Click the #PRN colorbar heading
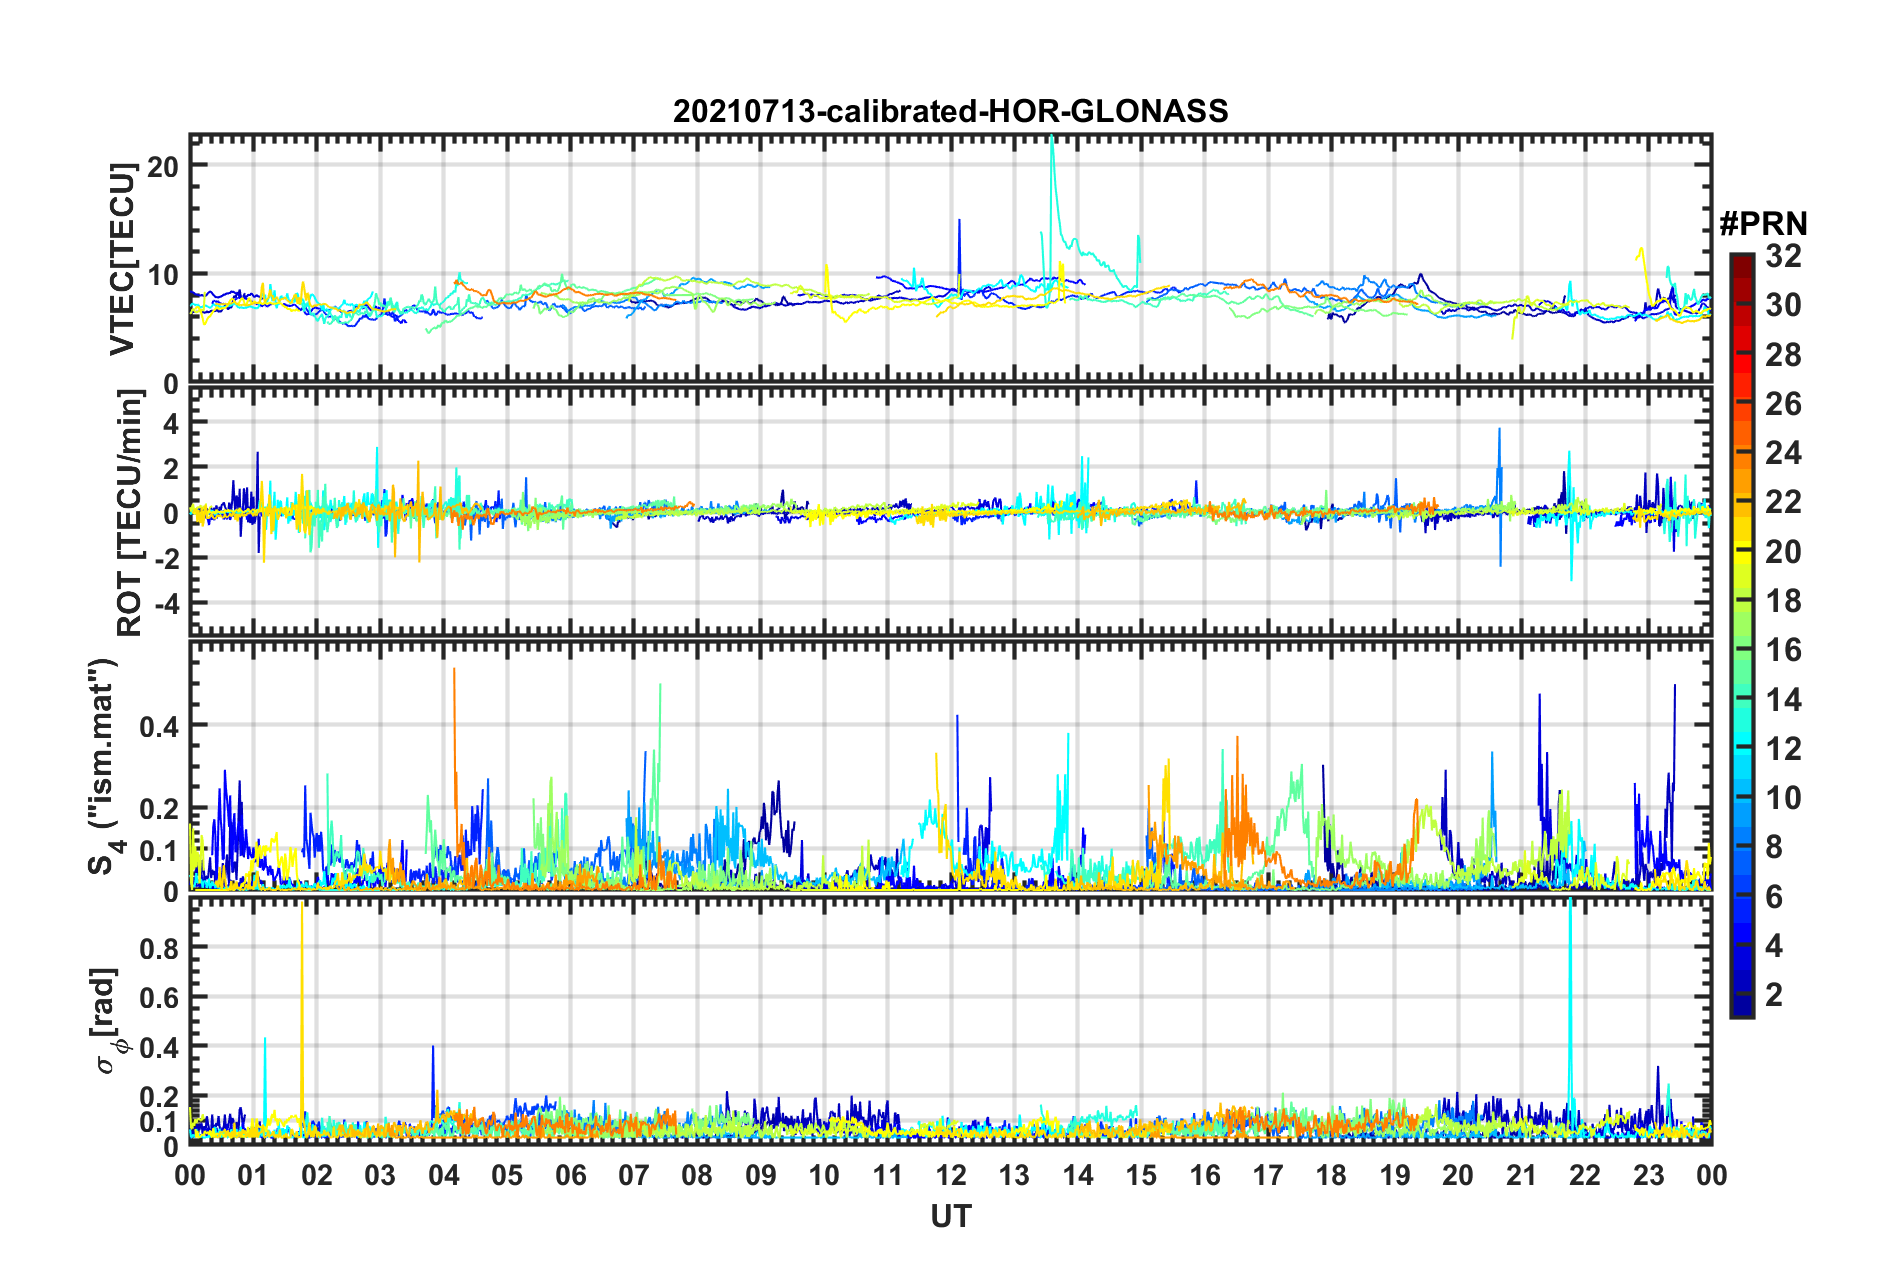 coord(1762,223)
